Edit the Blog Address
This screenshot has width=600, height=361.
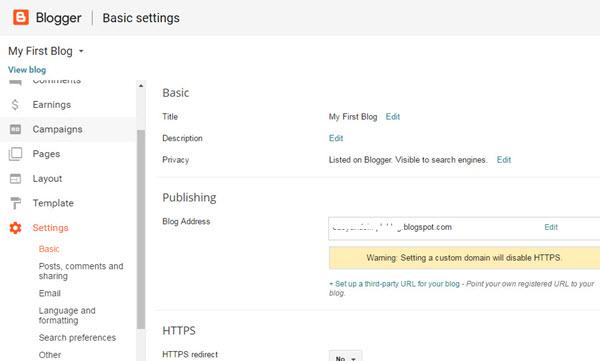tap(551, 227)
